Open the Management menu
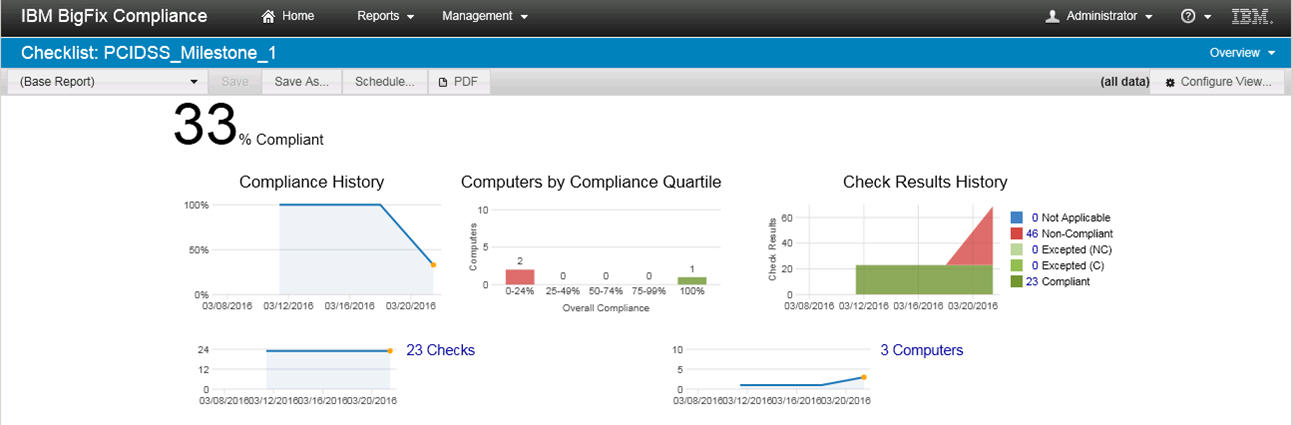This screenshot has width=1293, height=425. click(485, 16)
